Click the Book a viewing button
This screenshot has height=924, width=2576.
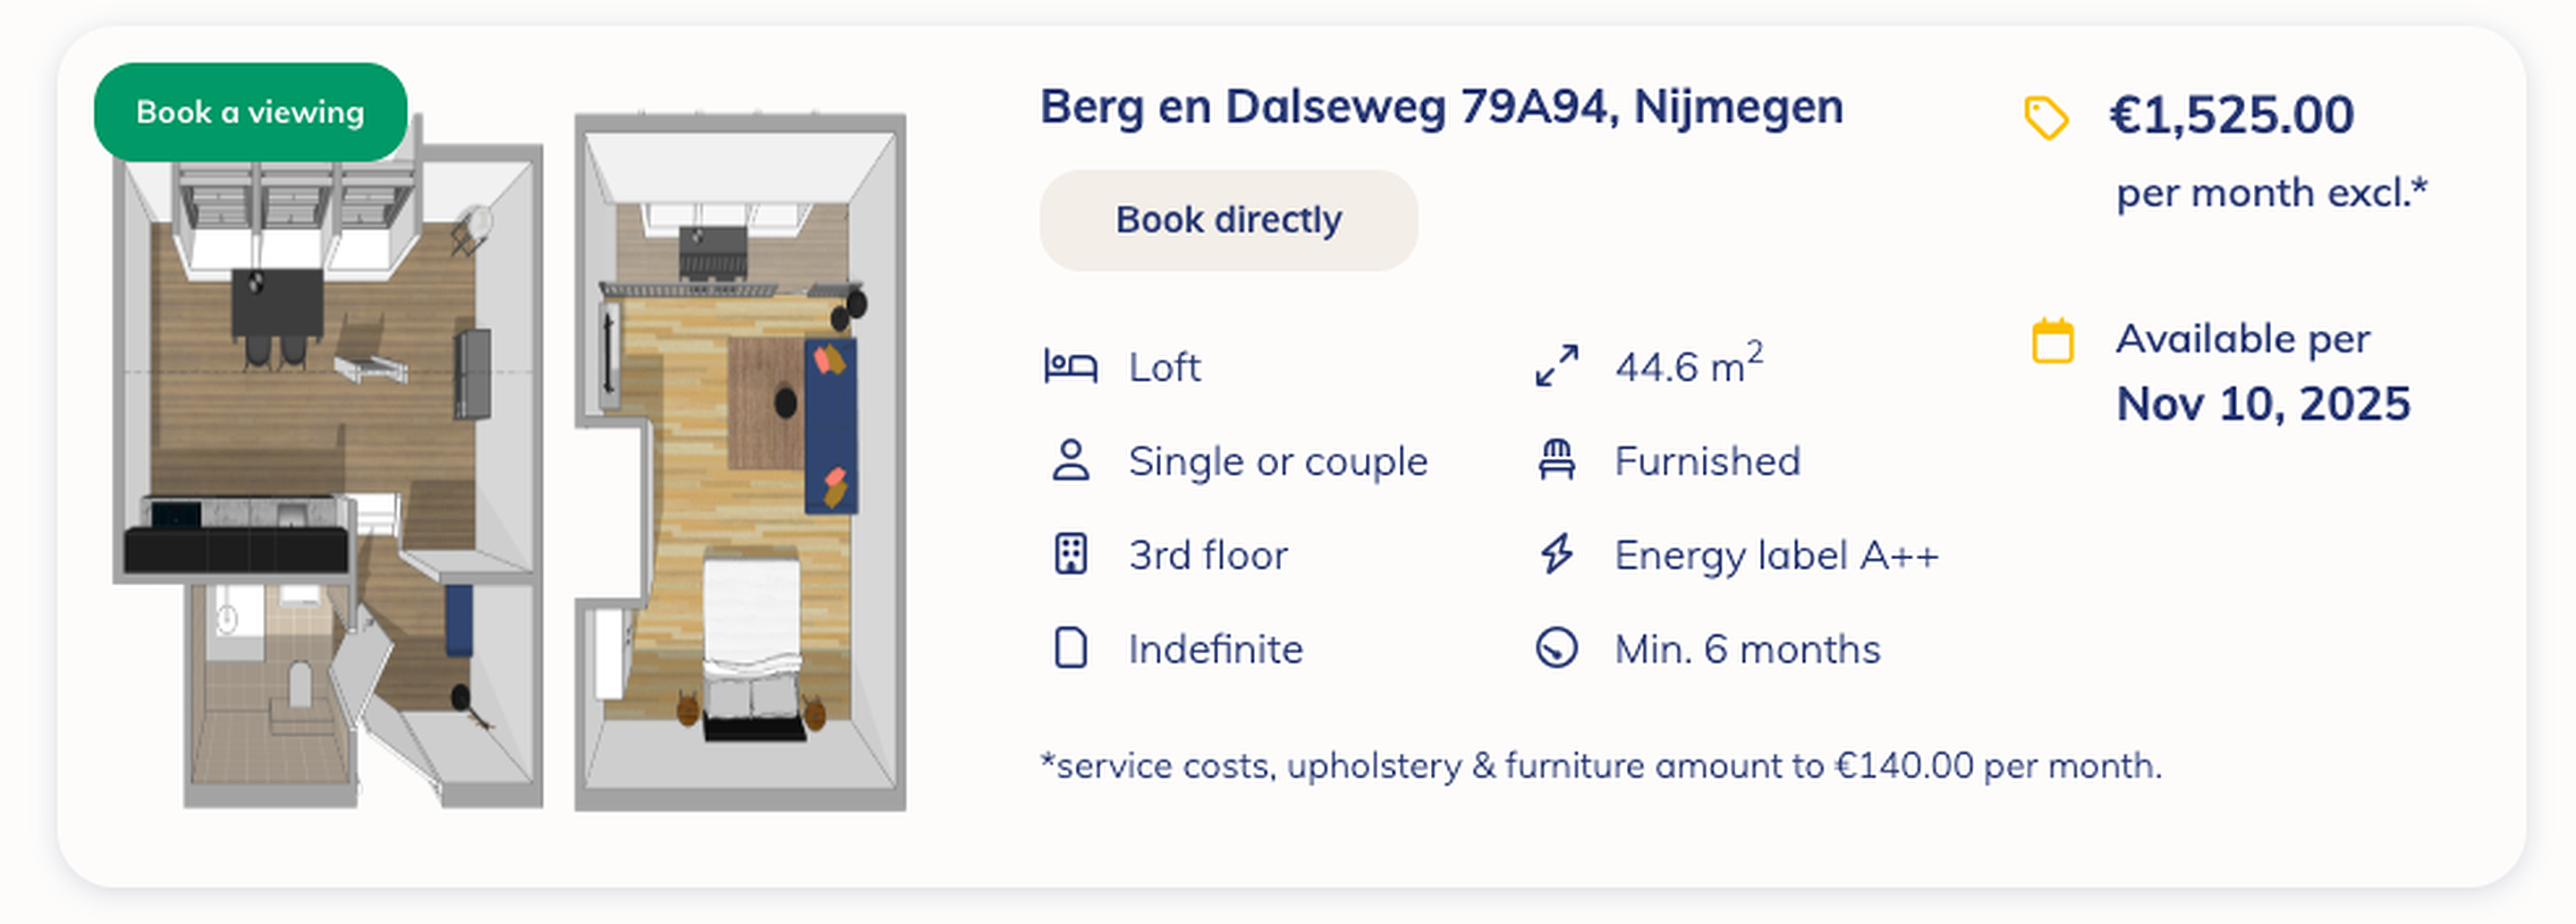(250, 112)
